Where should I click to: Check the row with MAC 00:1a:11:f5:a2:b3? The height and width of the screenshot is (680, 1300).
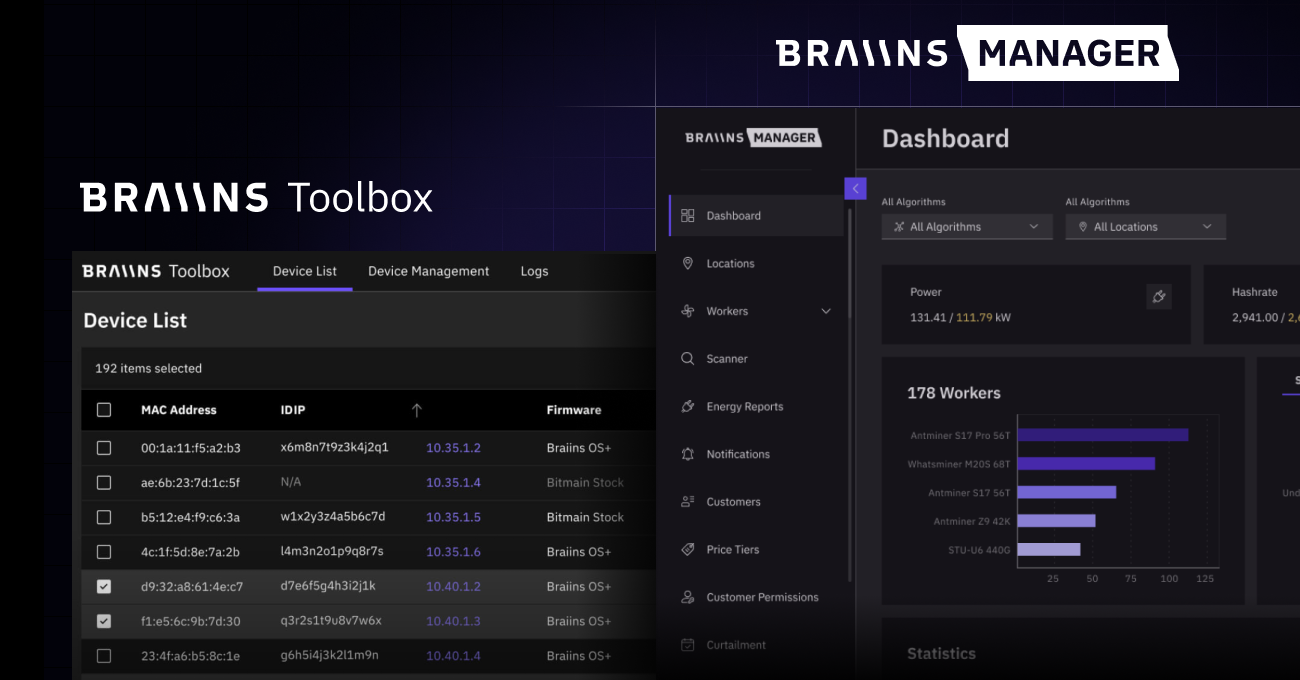coord(104,448)
